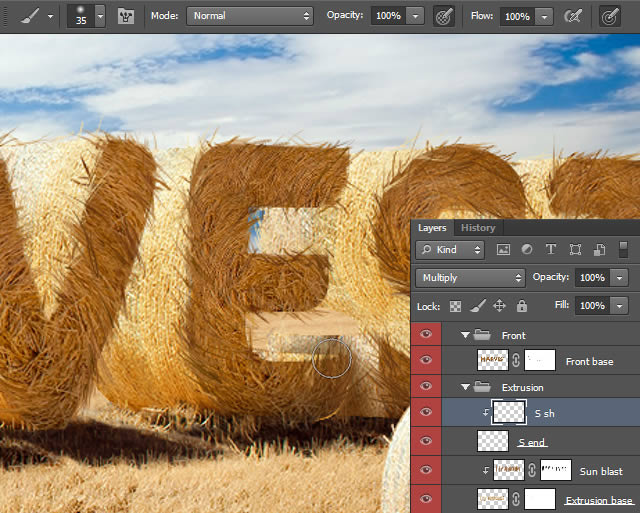Collapse the Extrusion group triangle
The width and height of the screenshot is (640, 513).
click(465, 387)
